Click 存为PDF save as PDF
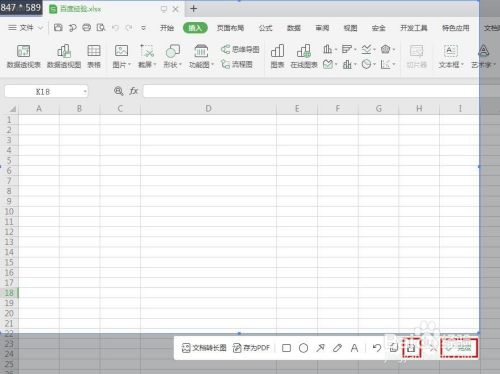 251,348
